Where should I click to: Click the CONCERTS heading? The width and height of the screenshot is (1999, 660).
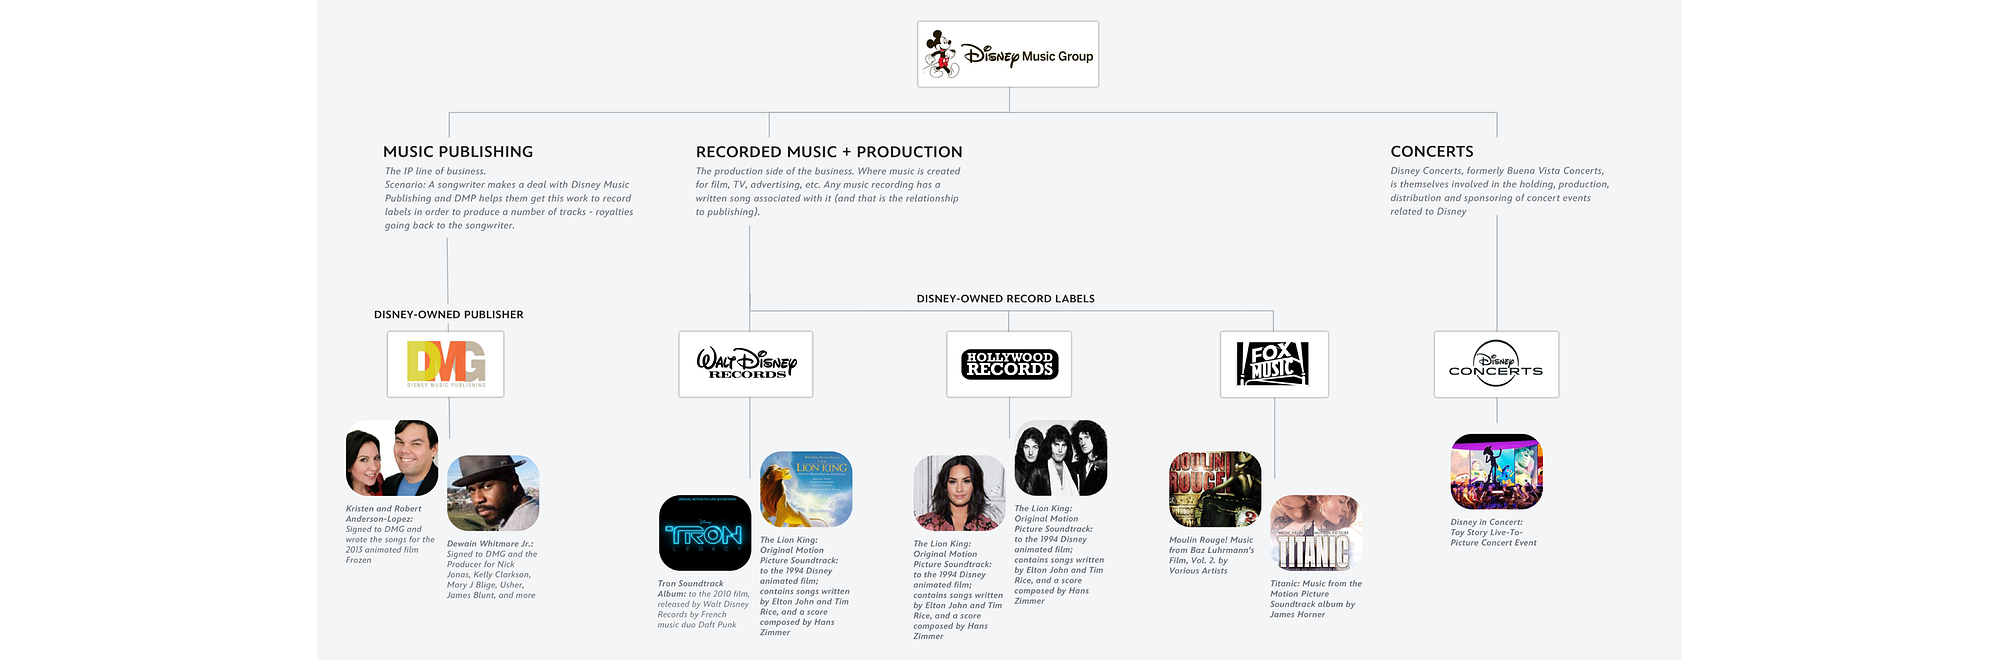(x=1432, y=152)
